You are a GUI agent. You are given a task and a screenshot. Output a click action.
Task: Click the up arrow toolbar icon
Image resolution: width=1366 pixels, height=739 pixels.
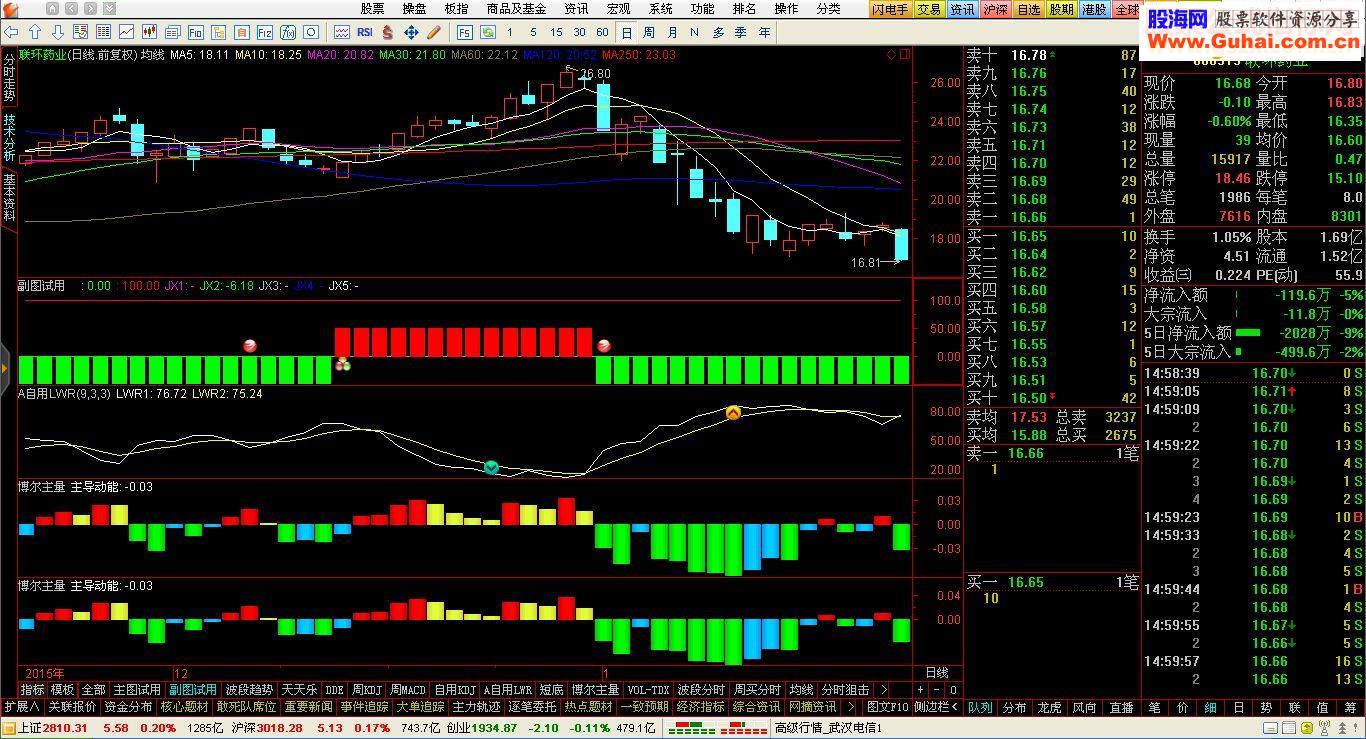point(36,33)
